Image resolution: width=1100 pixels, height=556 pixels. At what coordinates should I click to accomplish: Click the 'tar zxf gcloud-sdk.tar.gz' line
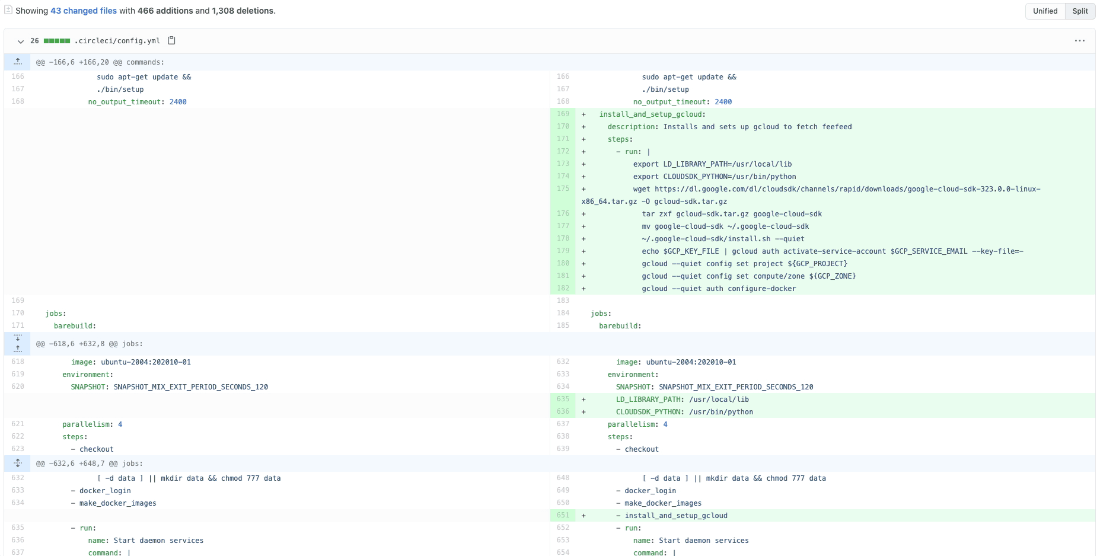(x=732, y=214)
